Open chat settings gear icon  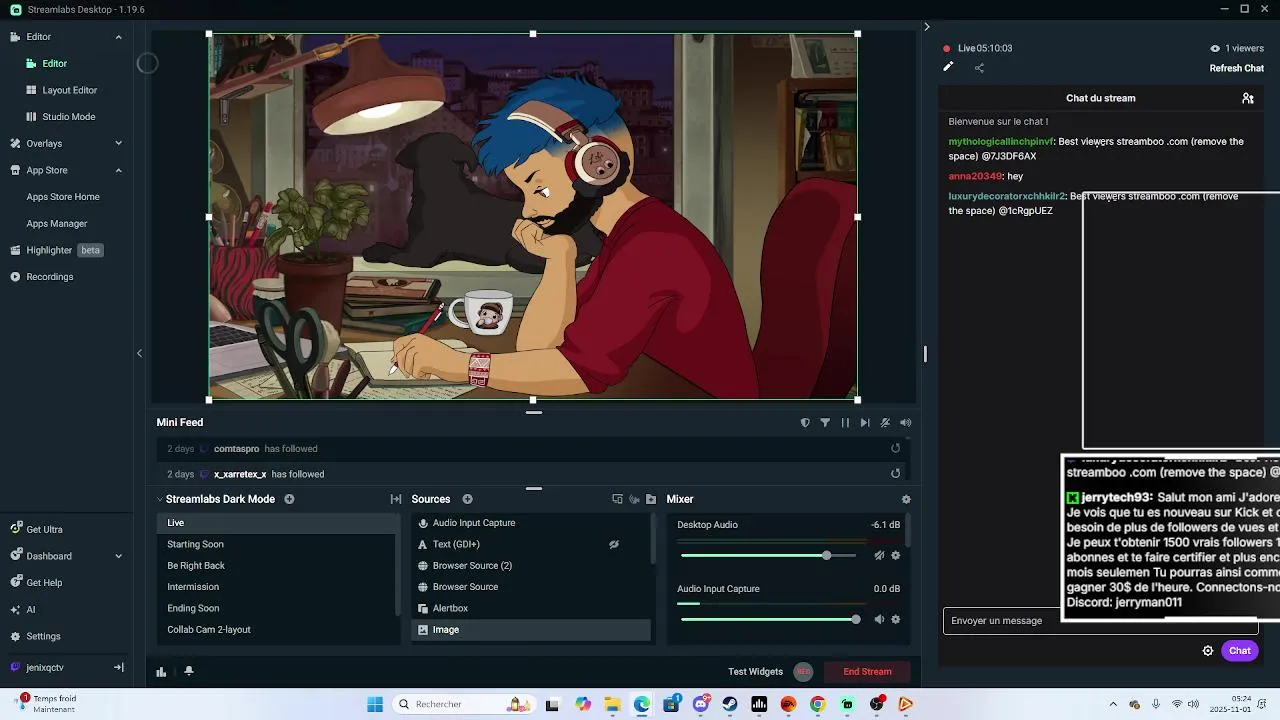[1208, 651]
